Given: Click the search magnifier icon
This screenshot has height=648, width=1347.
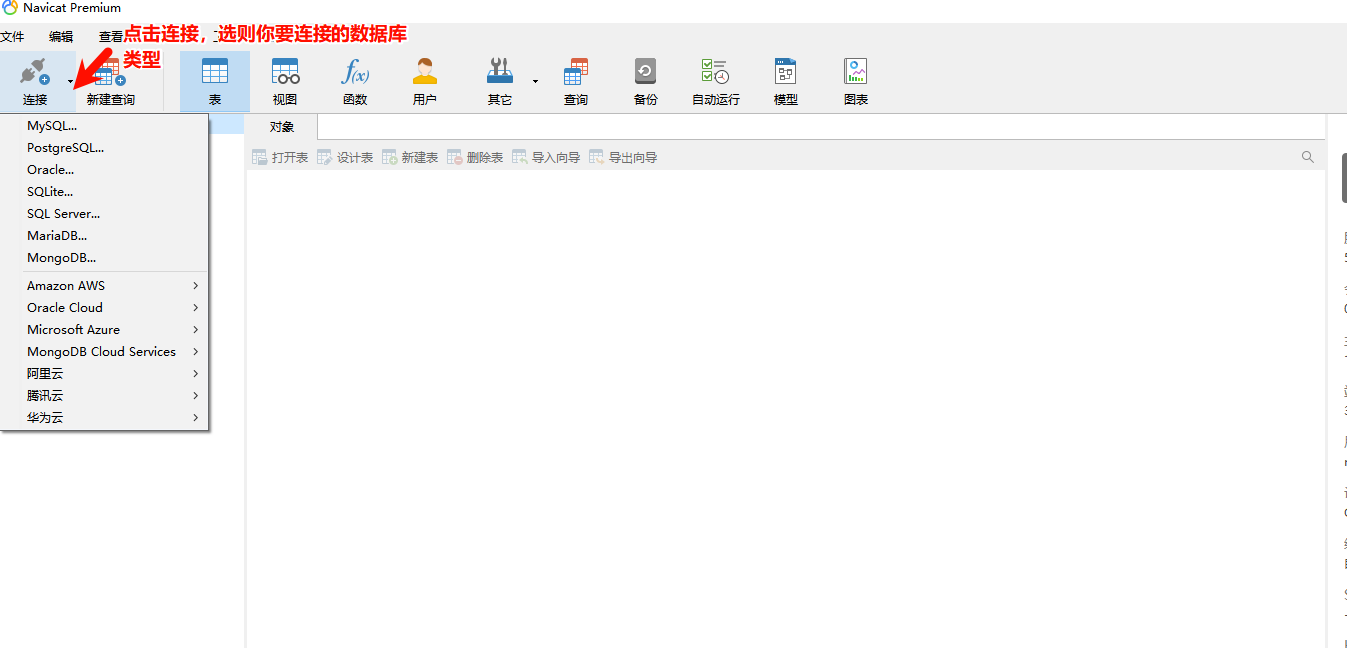Looking at the screenshot, I should (1308, 157).
